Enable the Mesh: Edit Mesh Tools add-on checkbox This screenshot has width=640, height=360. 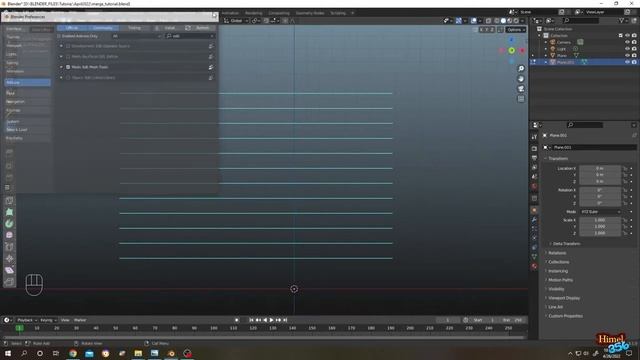68,67
